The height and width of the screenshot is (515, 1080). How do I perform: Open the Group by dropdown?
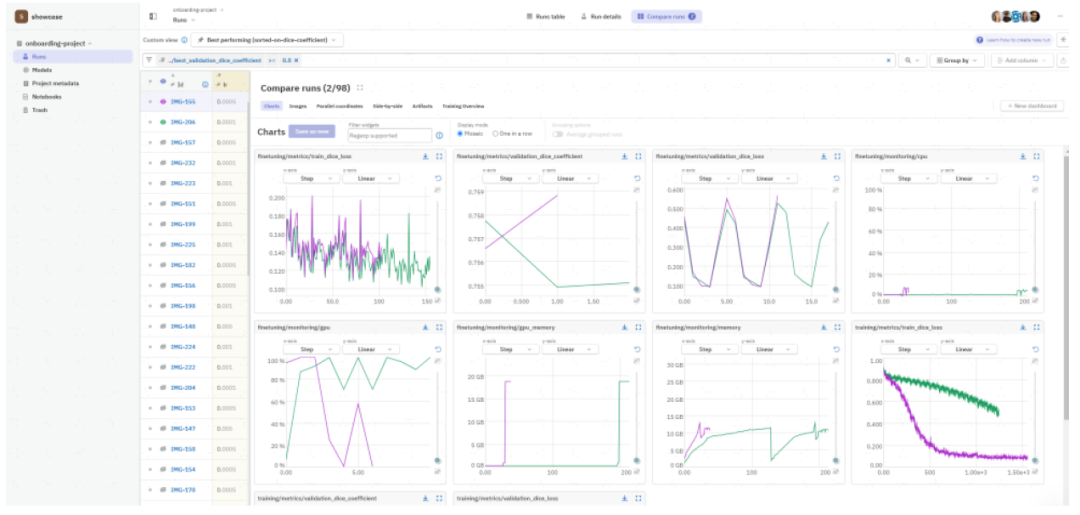[x=957, y=61]
